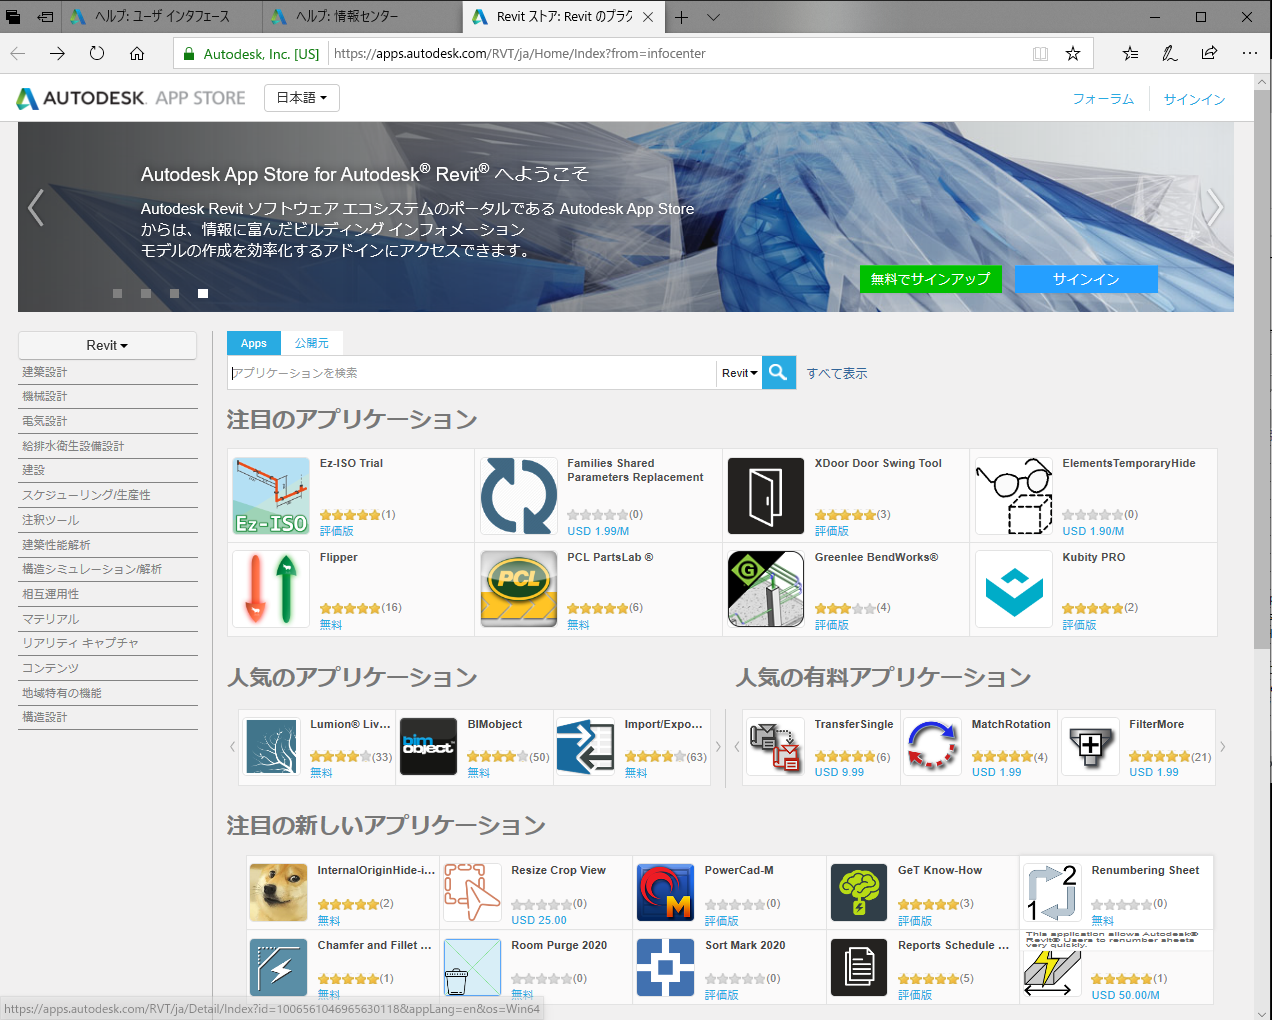Image resolution: width=1272 pixels, height=1020 pixels.
Task: Open the BIMobject app icon
Action: pos(429,747)
